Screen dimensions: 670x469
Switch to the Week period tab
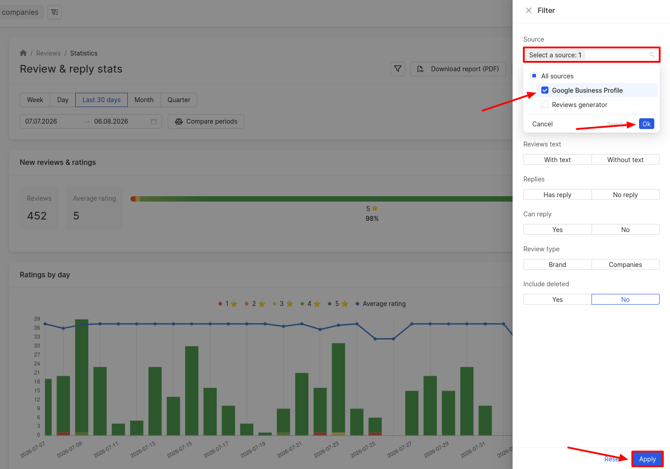[35, 100]
